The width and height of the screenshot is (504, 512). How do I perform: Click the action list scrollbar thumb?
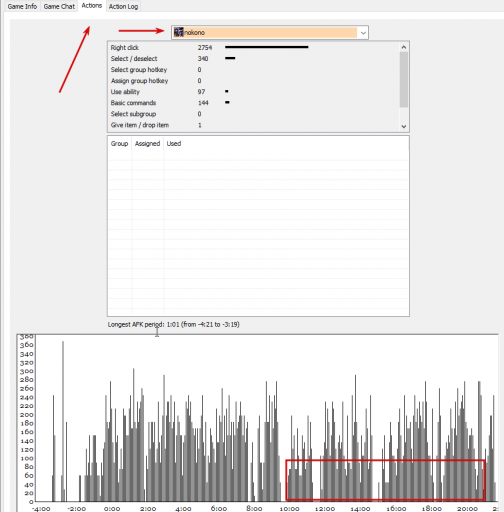(404, 80)
